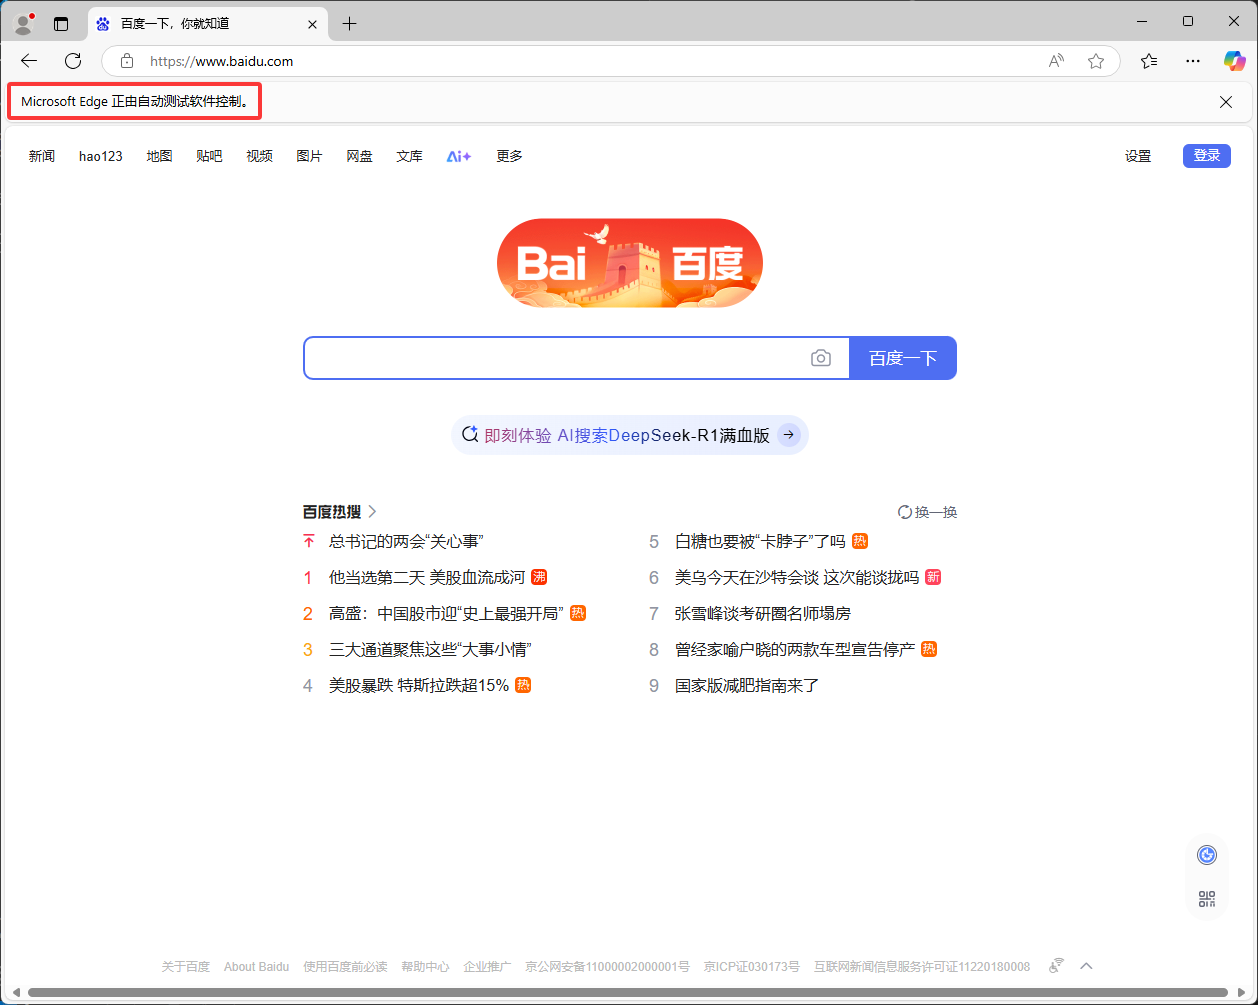Open the 地图 navigation link
The image size is (1258, 1005).
[x=160, y=156]
